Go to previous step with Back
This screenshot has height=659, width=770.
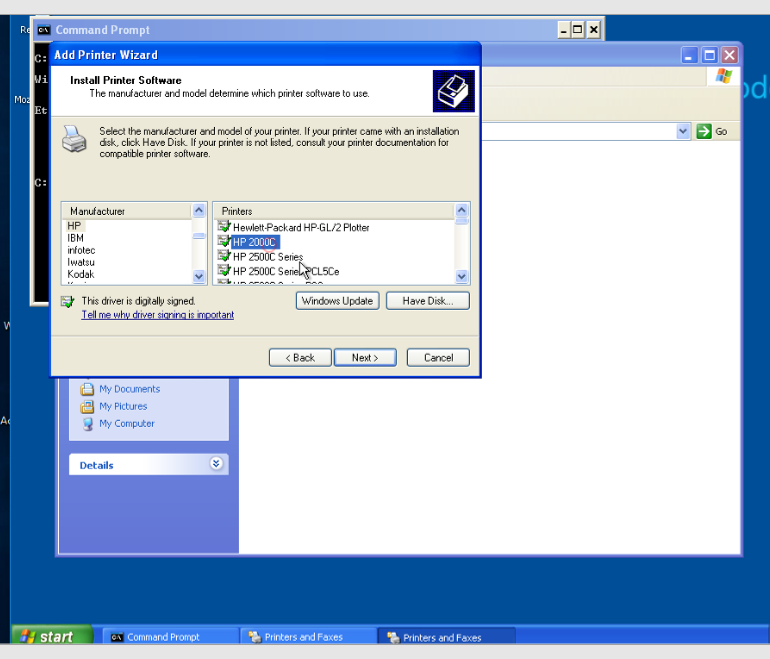(300, 358)
